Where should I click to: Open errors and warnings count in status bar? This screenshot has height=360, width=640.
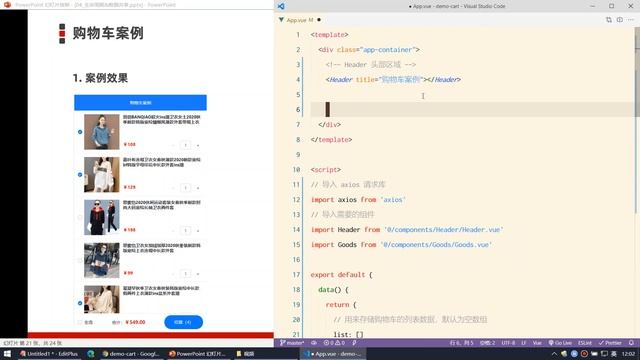click(x=334, y=343)
